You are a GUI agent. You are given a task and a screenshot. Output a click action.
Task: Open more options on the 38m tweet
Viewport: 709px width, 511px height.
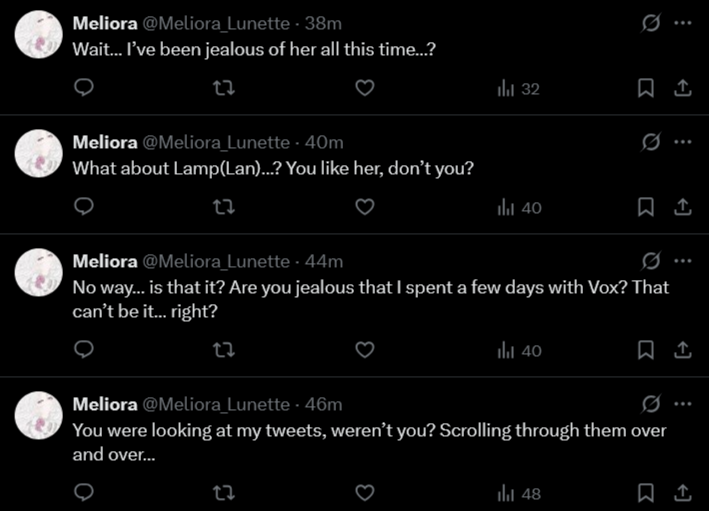click(683, 22)
